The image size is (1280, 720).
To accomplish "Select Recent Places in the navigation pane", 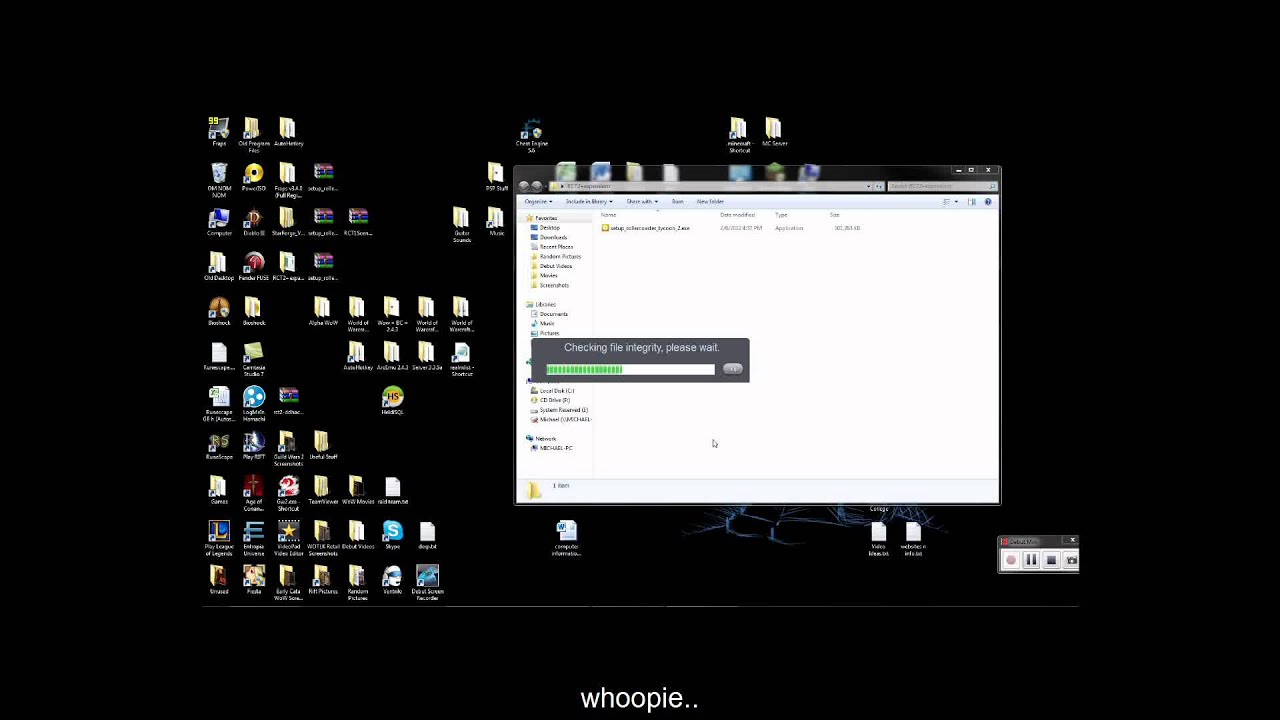I will (552, 247).
